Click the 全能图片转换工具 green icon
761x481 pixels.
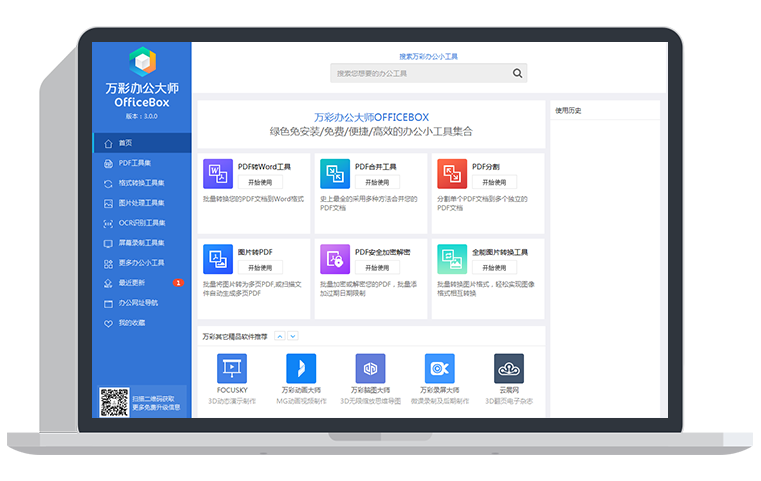point(451,259)
